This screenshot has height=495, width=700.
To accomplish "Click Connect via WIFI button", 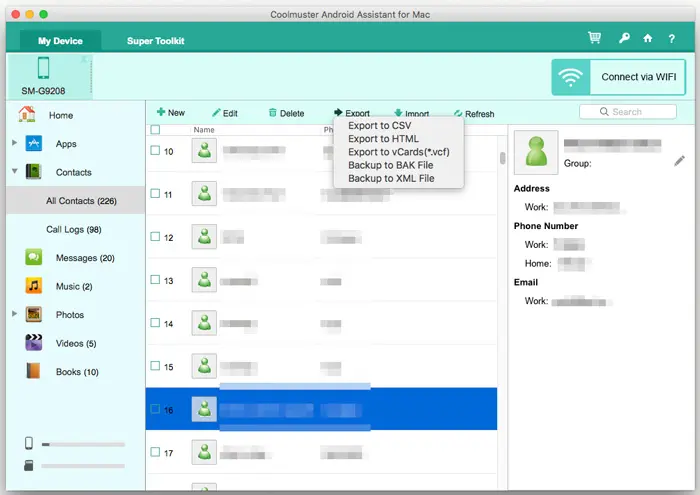I will (618, 77).
